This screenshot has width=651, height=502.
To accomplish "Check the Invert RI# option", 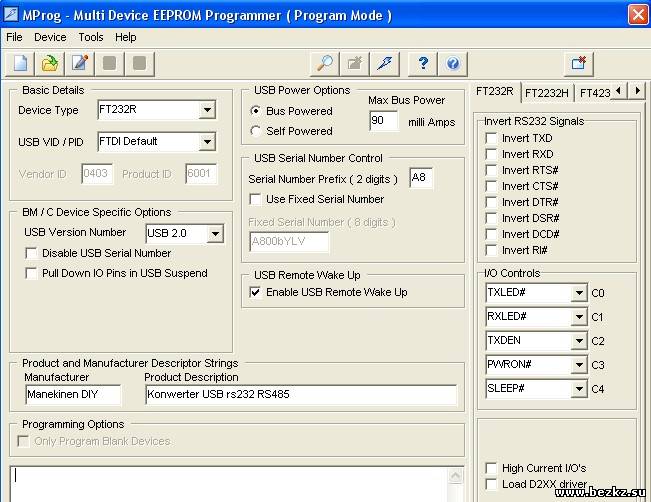I will [491, 250].
